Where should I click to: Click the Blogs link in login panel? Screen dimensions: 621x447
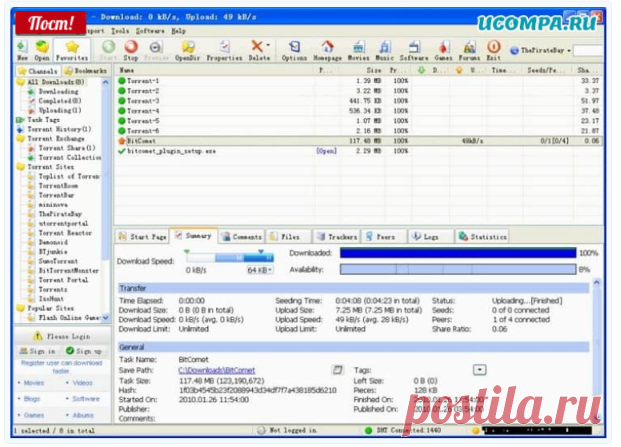pyautogui.click(x=32, y=399)
